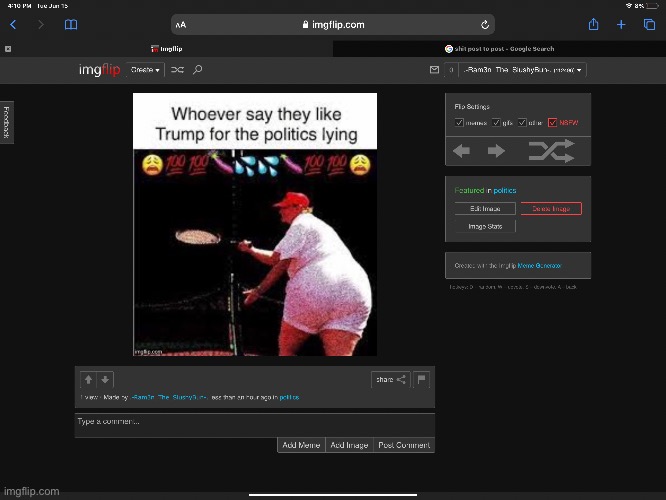Flip to previous image with left arrow
This screenshot has height=500, width=666.
[x=462, y=151]
